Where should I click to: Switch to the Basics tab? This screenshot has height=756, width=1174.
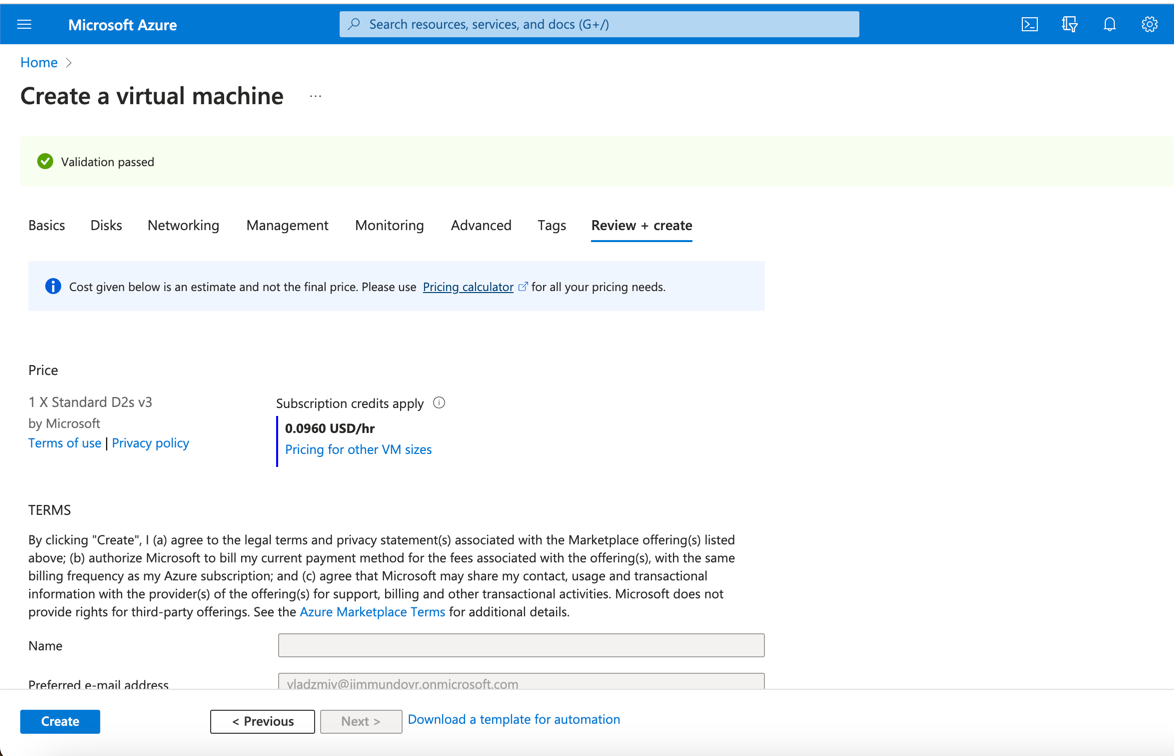[46, 225]
